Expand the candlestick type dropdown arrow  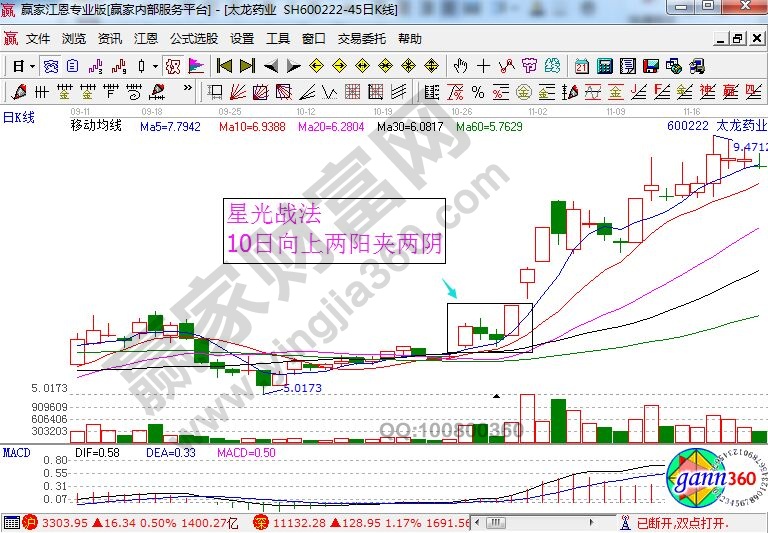pyautogui.click(x=155, y=66)
